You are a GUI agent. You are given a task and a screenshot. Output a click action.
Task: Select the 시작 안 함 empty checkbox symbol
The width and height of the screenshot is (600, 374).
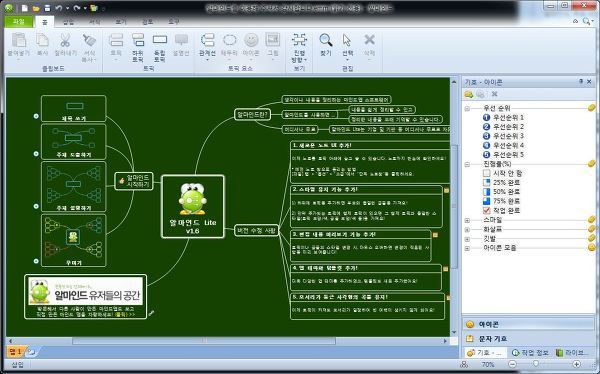486,173
